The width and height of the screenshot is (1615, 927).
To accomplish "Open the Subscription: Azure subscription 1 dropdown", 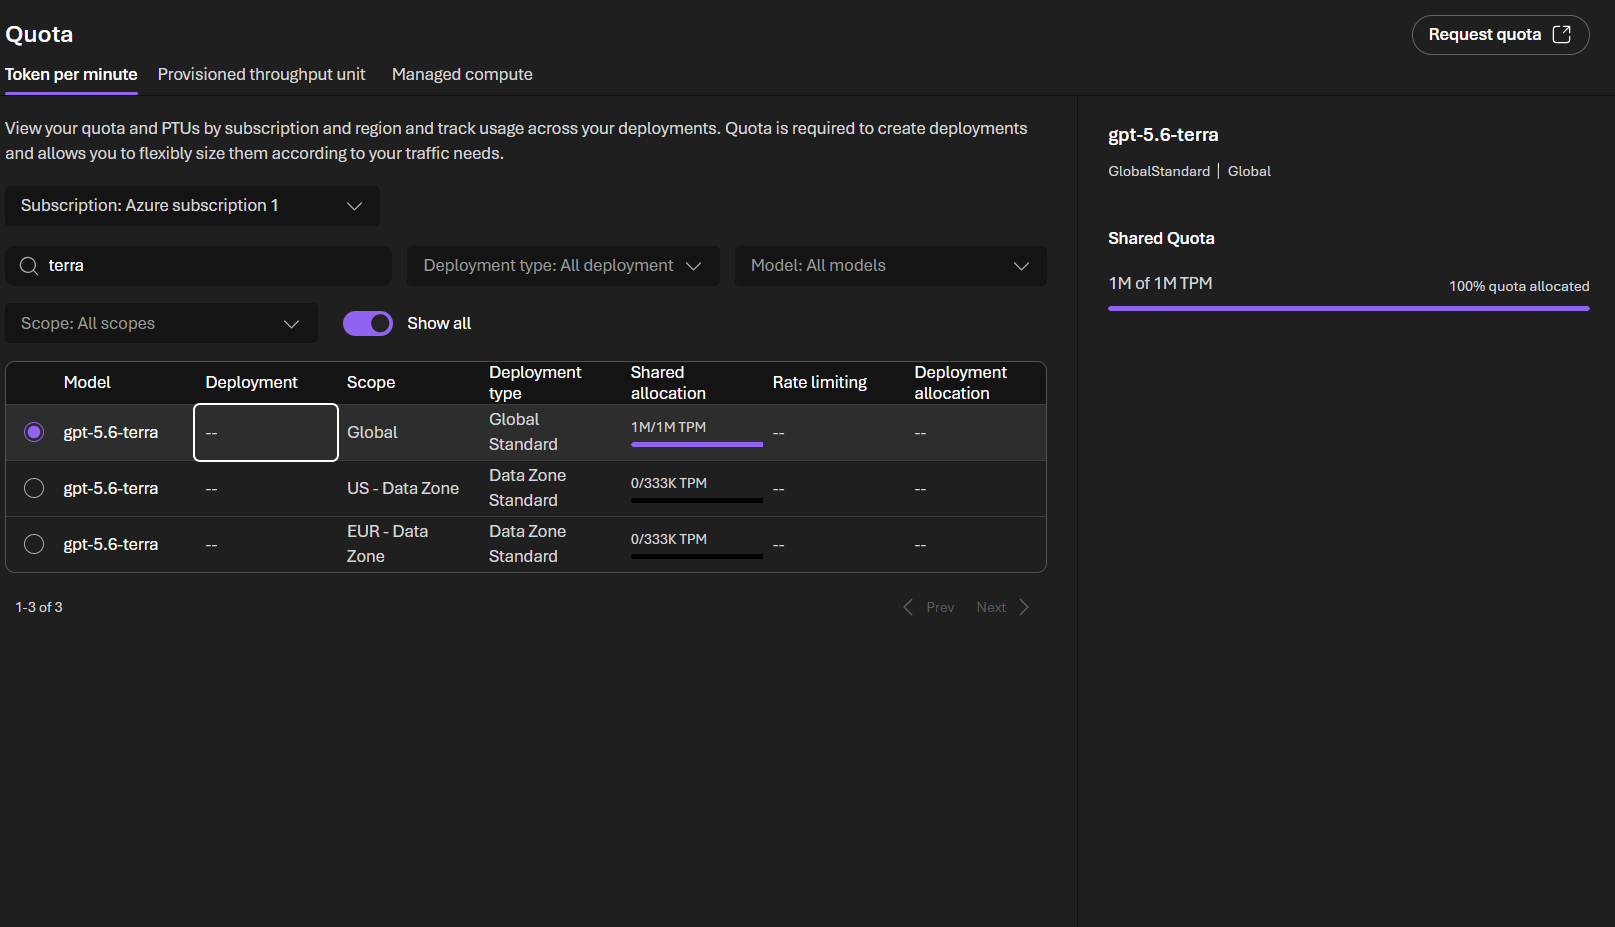I will pos(192,206).
